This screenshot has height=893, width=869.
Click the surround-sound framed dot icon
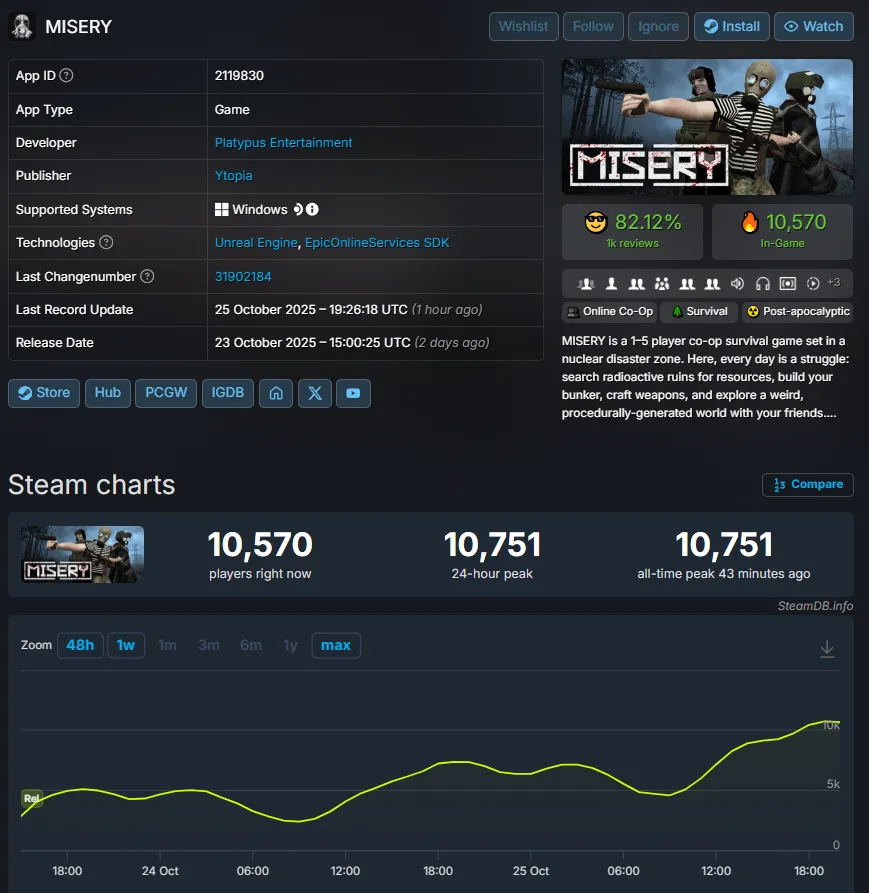788,283
